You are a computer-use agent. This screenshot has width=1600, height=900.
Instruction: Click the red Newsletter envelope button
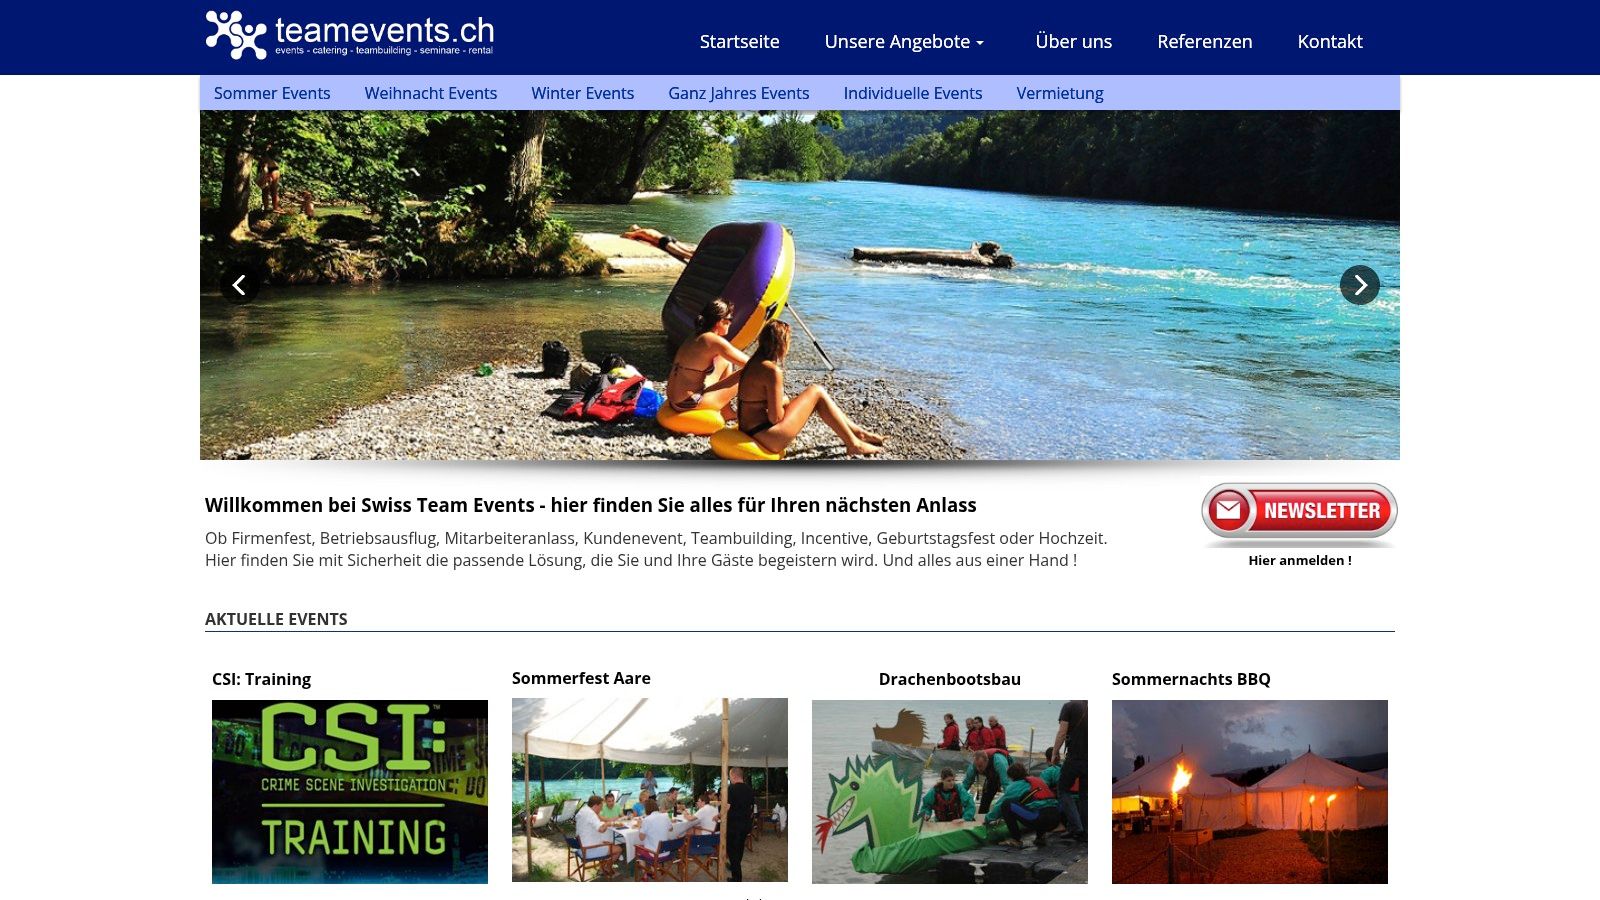coord(1299,514)
